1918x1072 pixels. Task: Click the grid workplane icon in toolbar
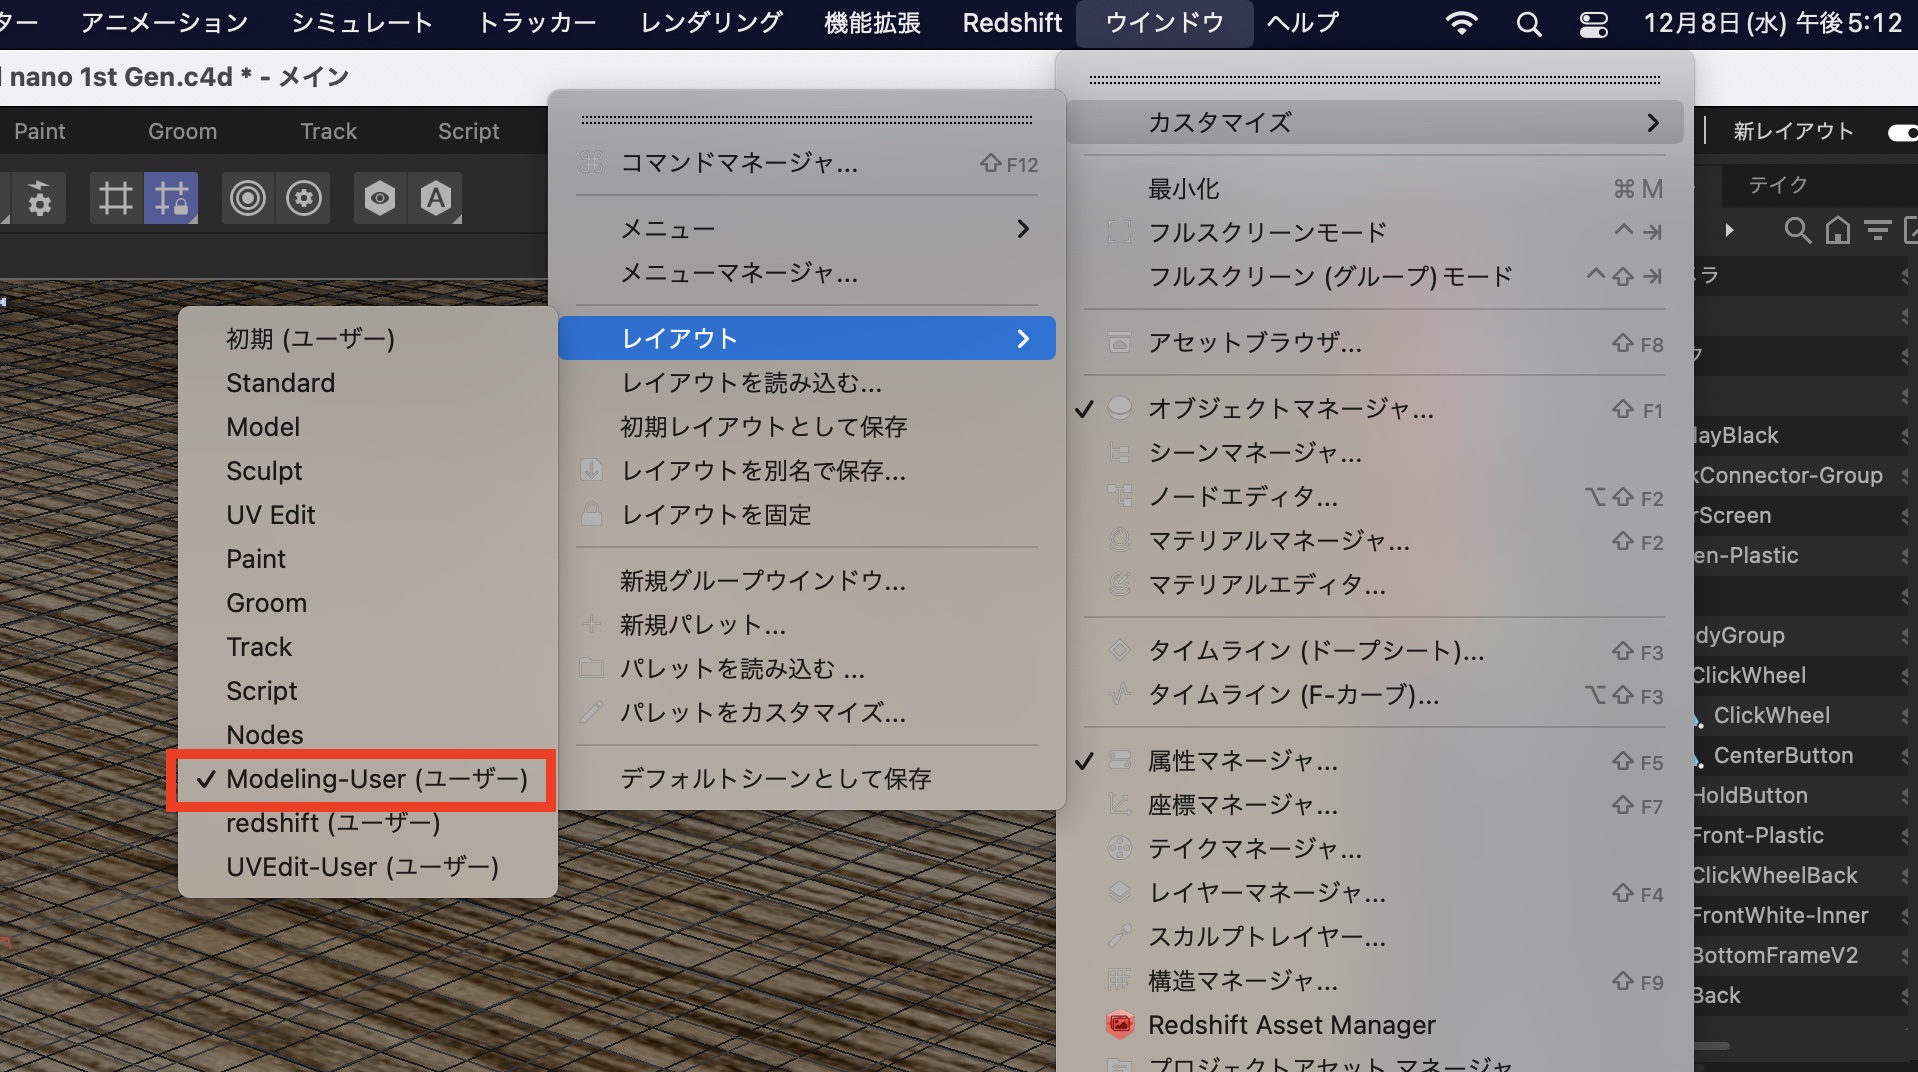click(115, 198)
